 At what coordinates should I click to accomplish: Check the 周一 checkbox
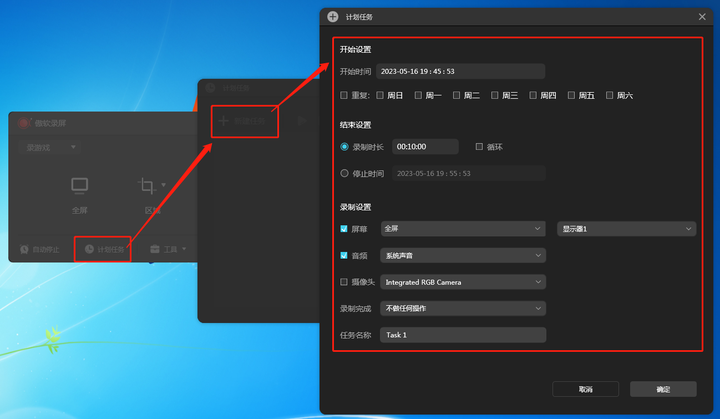418,95
